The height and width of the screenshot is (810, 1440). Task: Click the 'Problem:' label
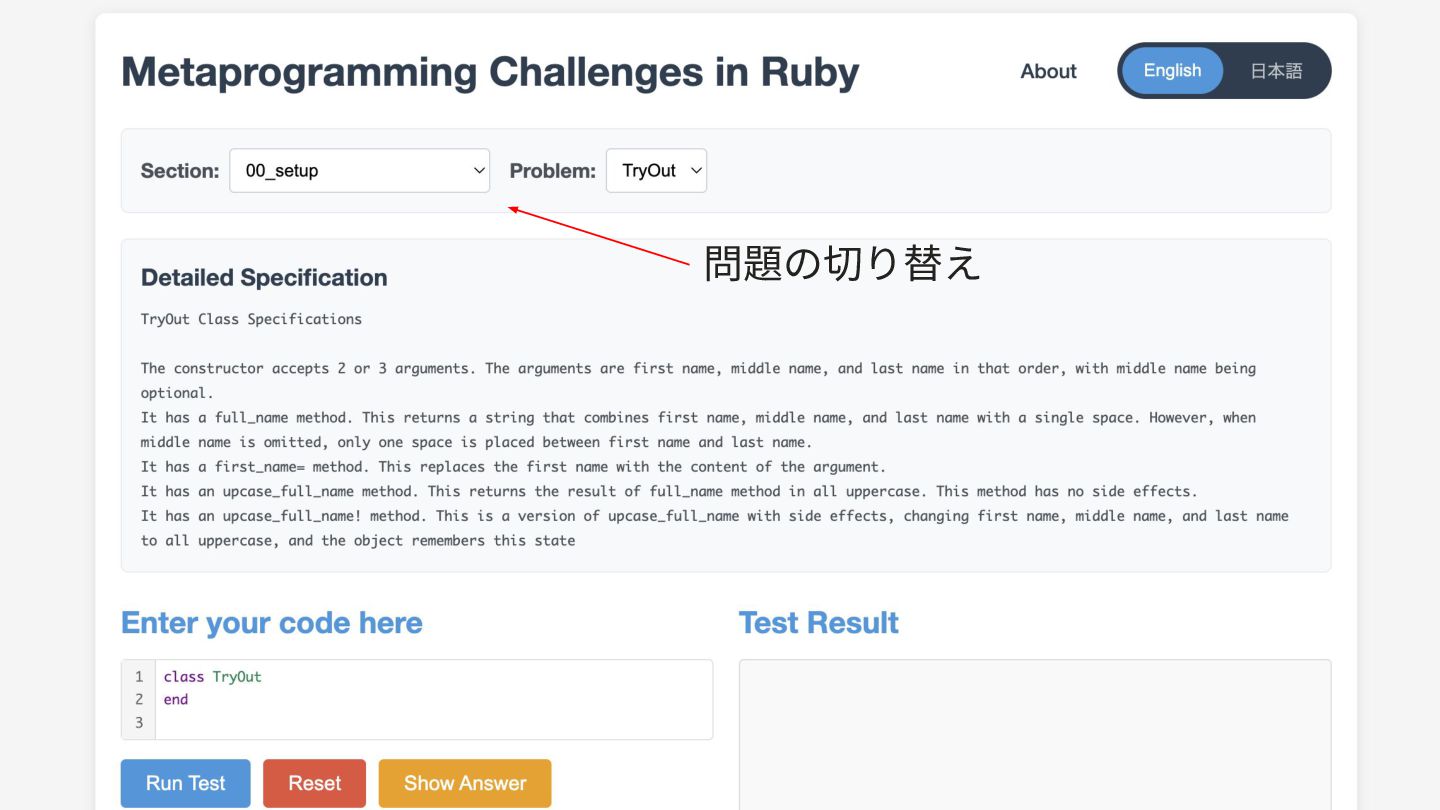tap(552, 171)
